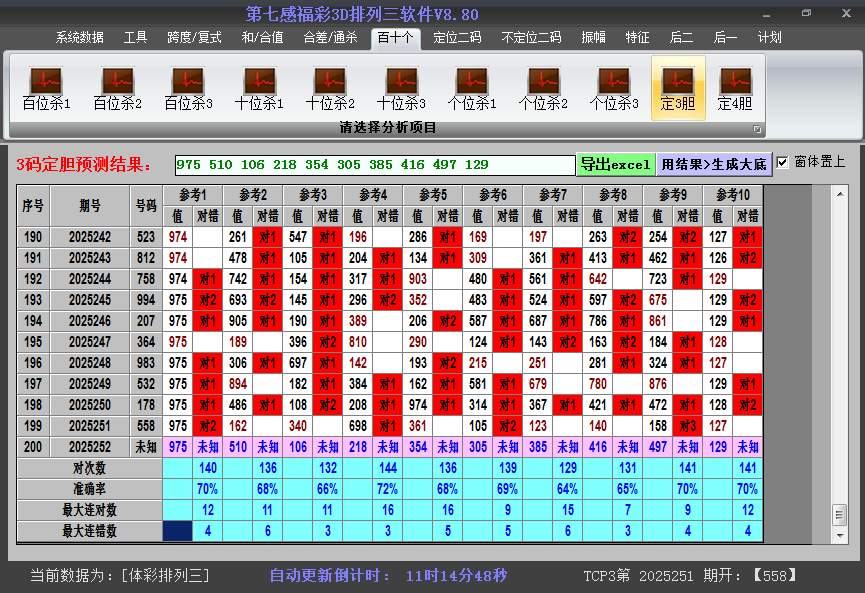Image resolution: width=865 pixels, height=593 pixels.
Task: Click the table scrollbar down arrow
Action: tap(840, 535)
